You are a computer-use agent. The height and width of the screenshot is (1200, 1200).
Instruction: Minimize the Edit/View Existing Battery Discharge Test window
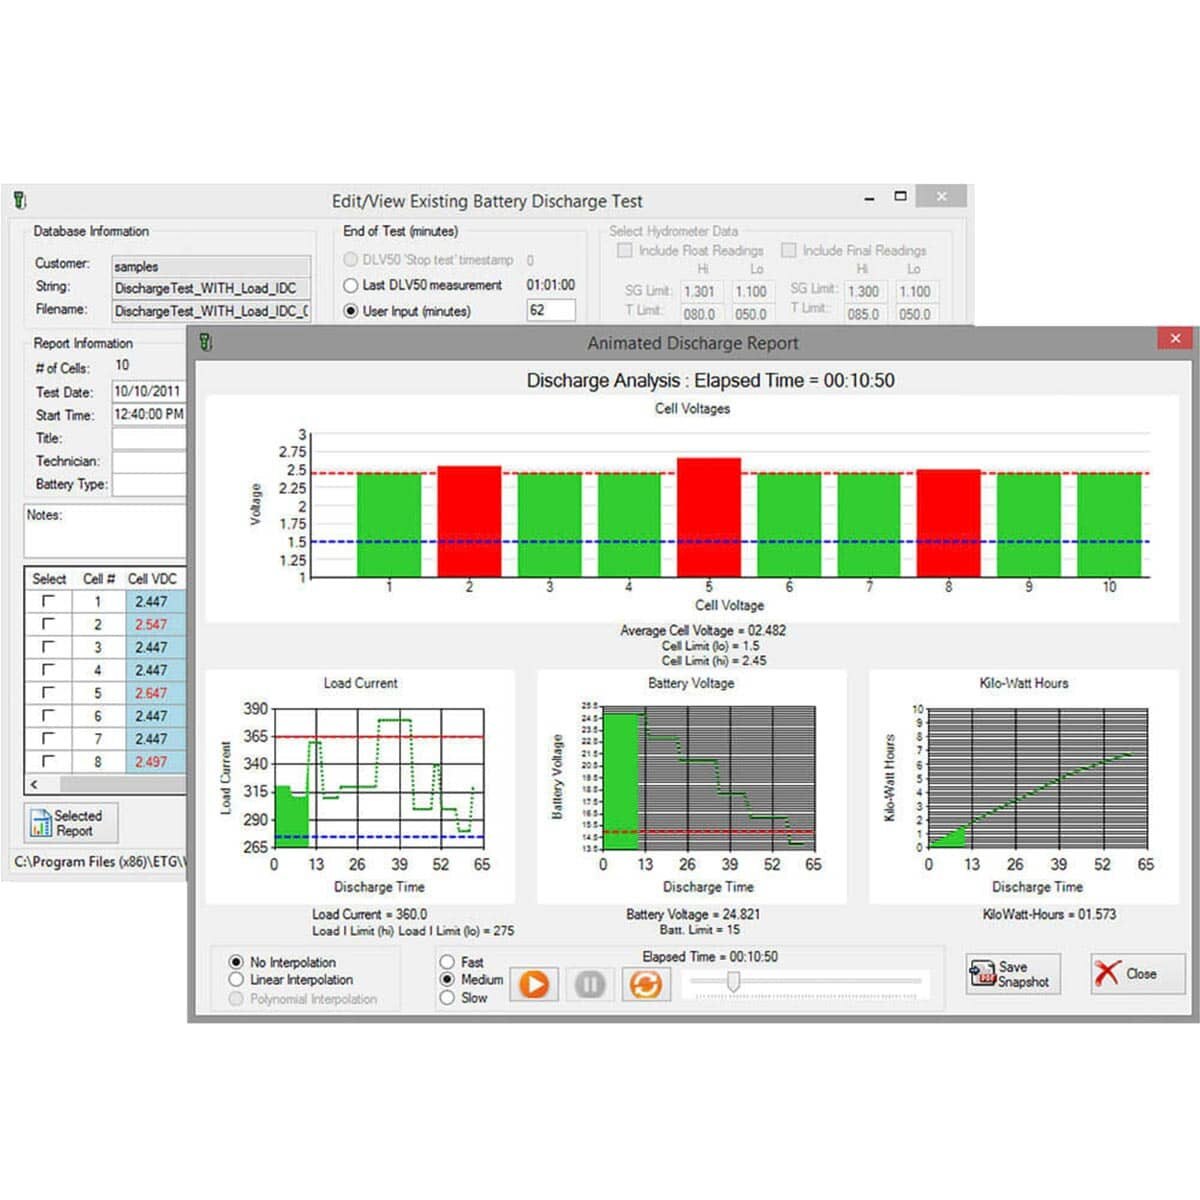[871, 199]
